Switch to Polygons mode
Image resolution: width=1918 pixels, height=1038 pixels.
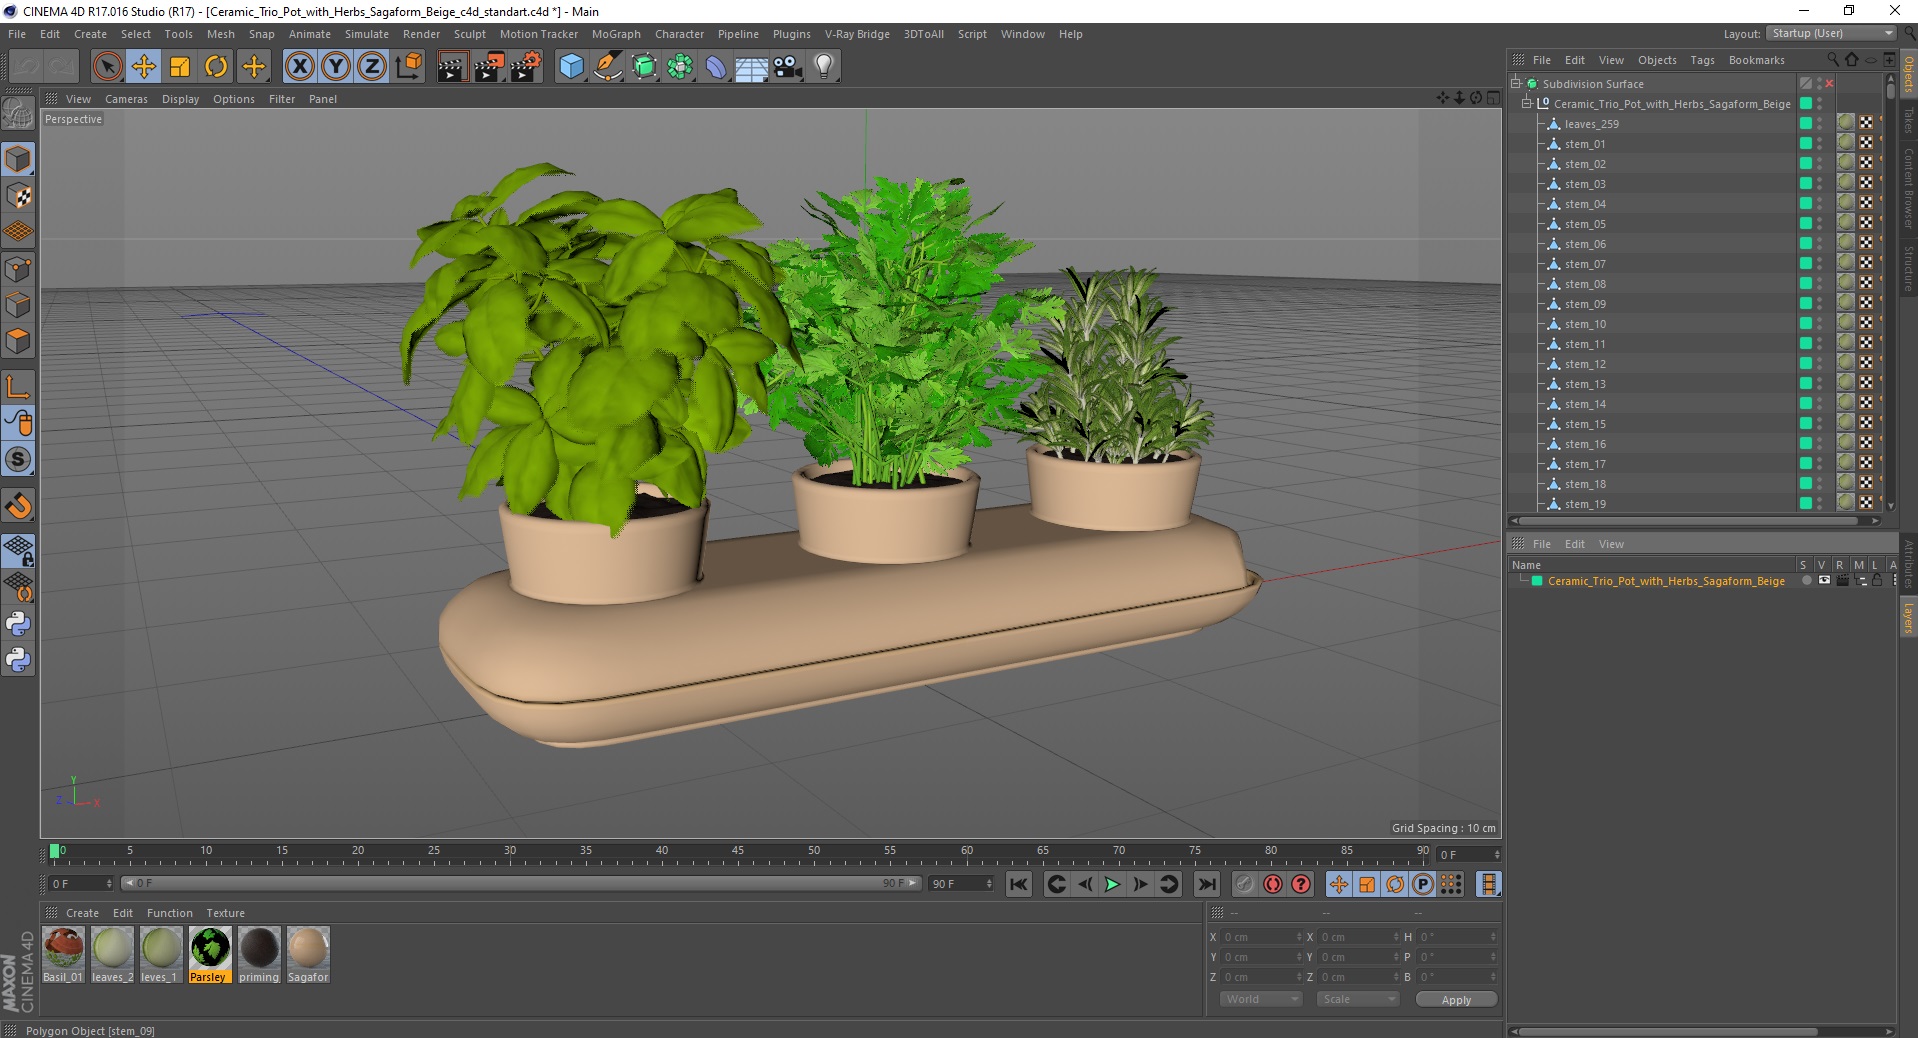click(x=18, y=341)
